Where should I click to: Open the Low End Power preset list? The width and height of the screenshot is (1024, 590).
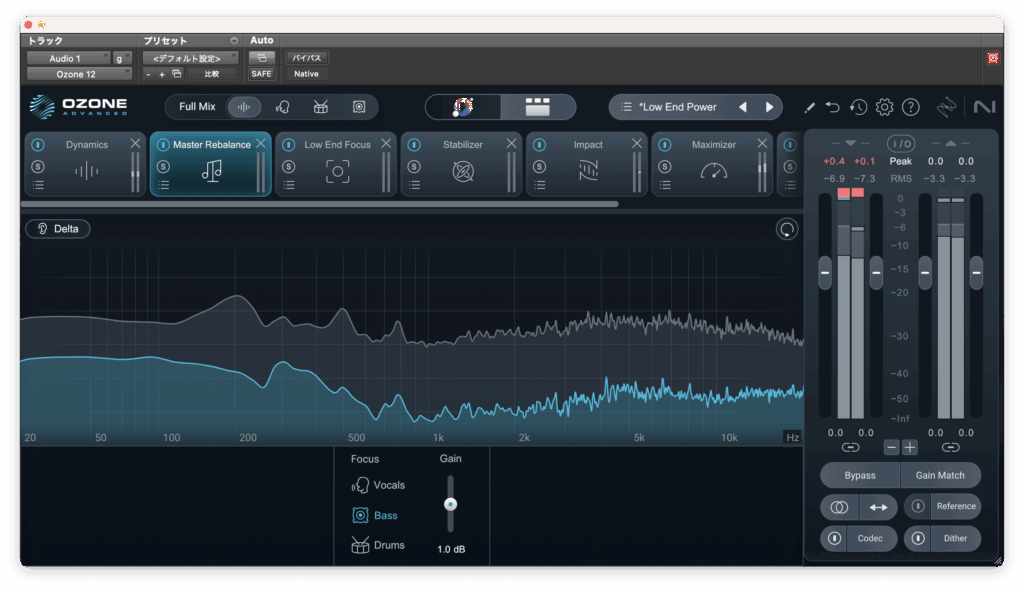click(626, 107)
